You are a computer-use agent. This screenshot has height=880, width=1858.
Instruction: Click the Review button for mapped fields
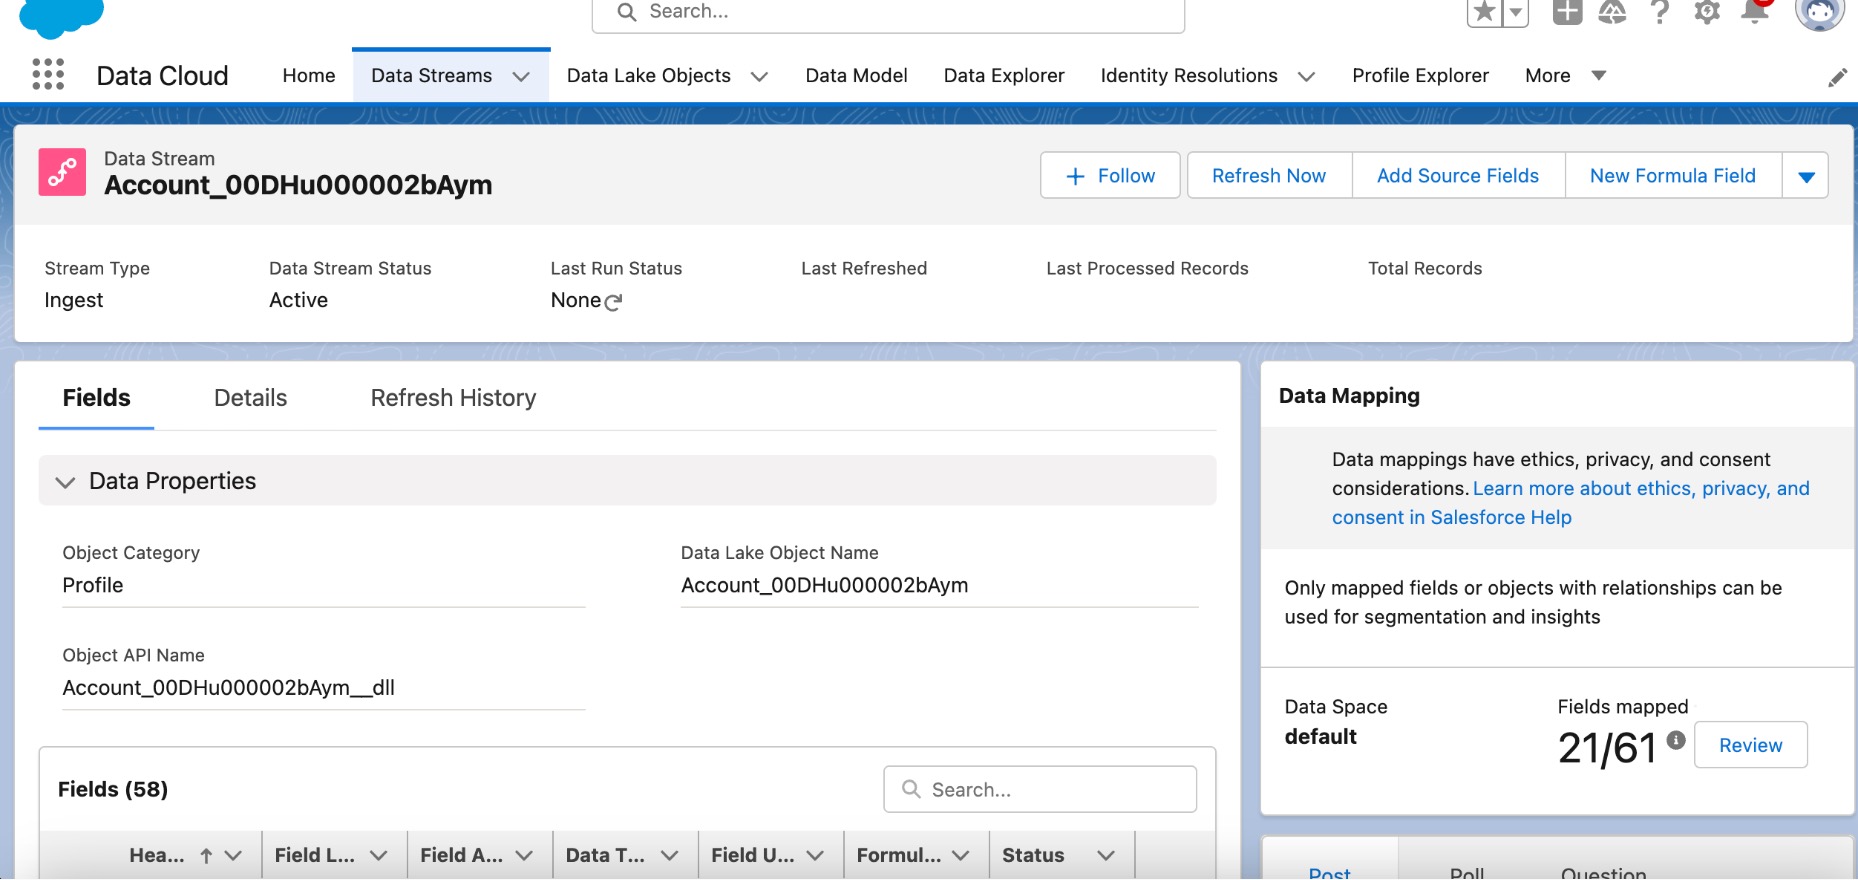[1750, 745]
